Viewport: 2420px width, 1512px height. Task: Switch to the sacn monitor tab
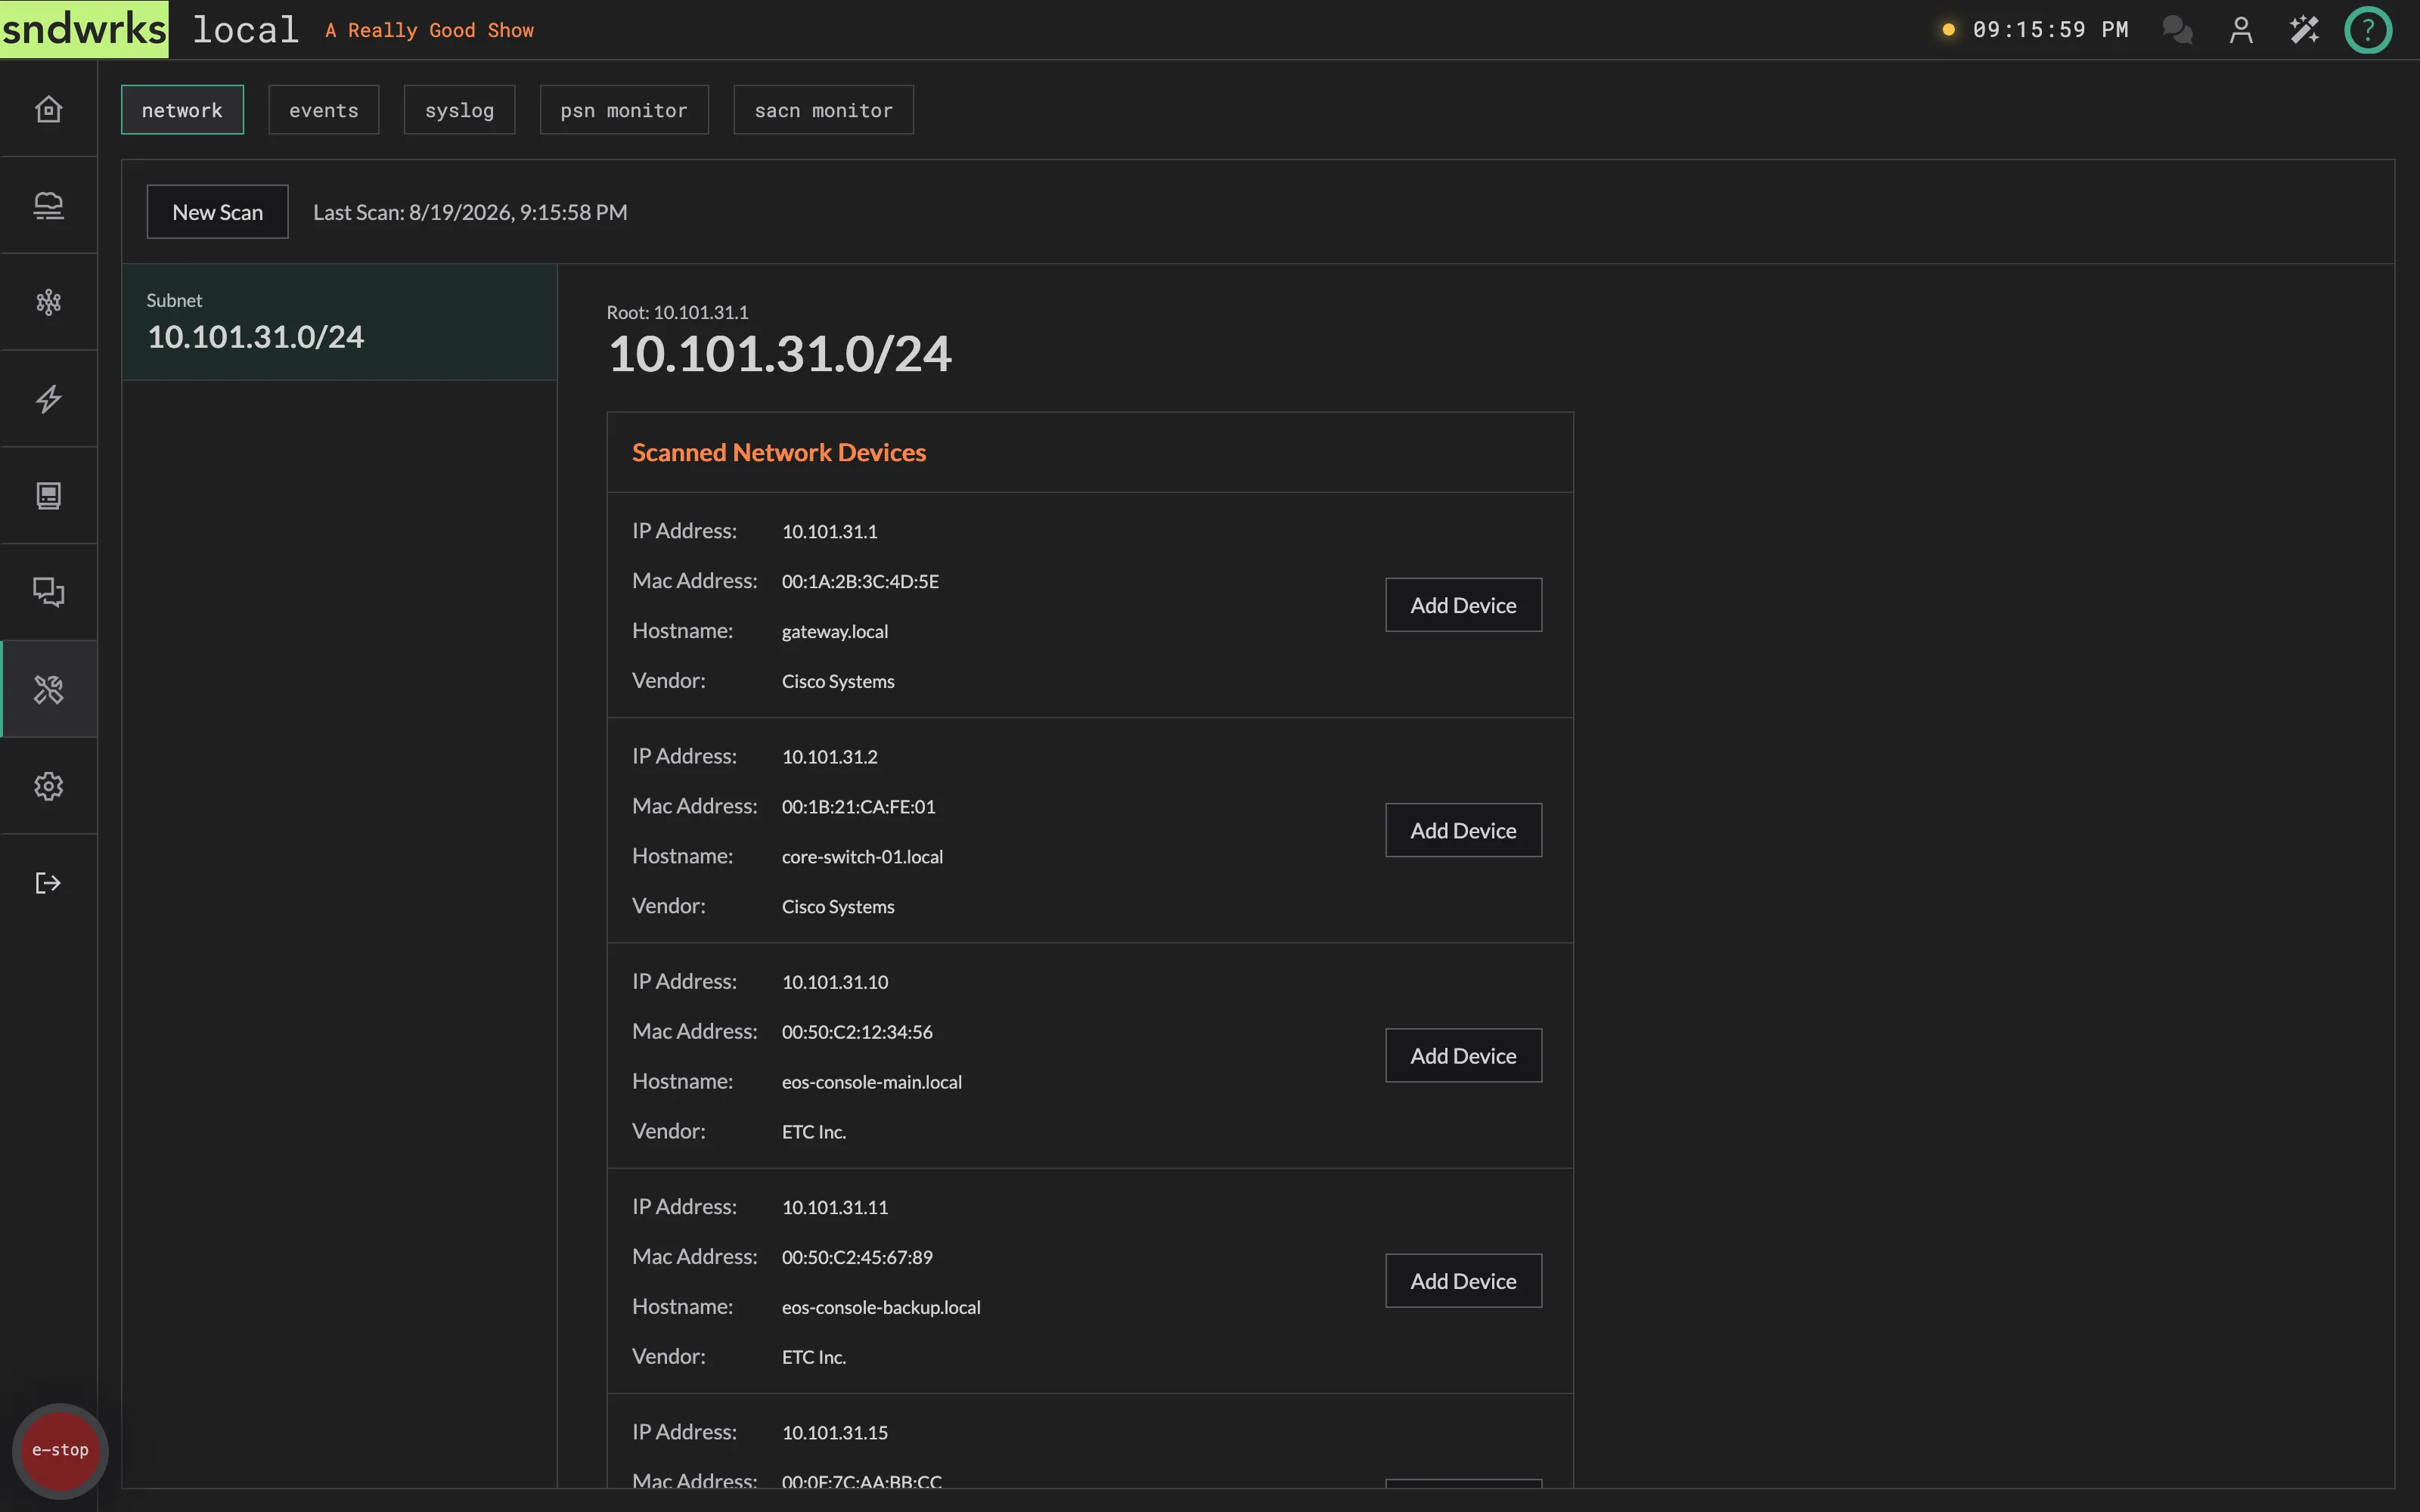823,110
